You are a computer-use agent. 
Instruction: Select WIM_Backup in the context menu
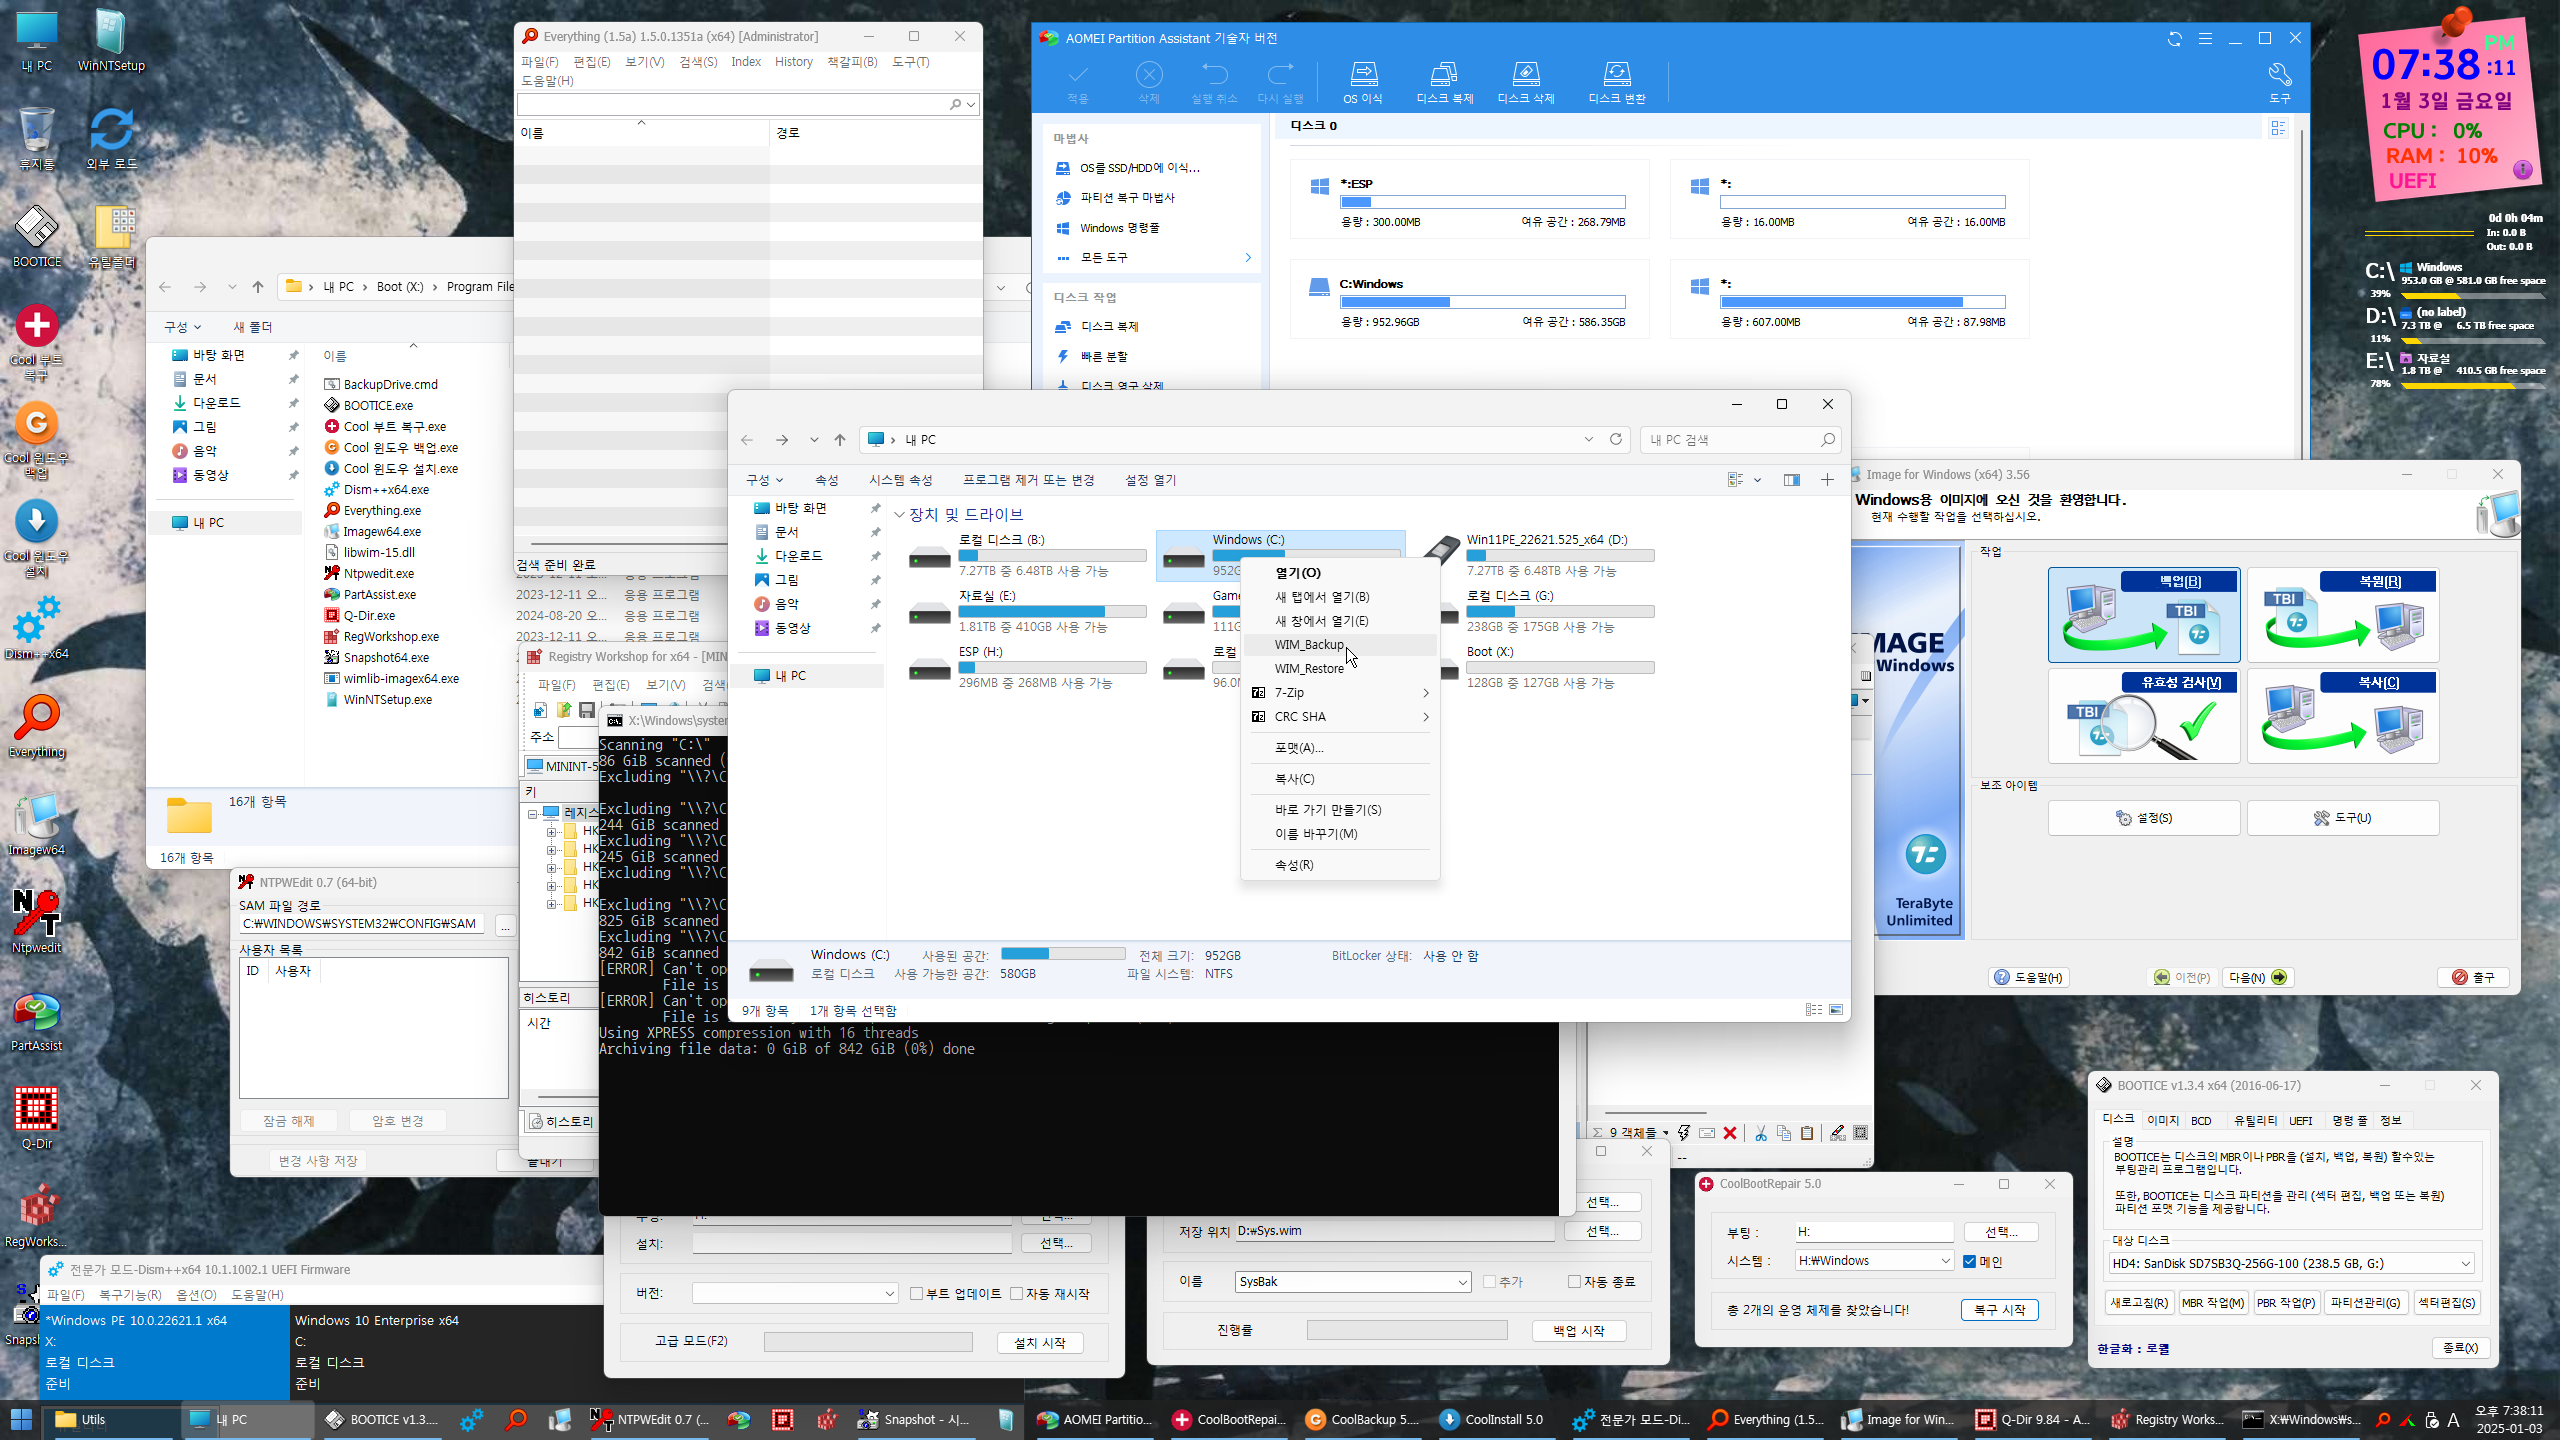click(1340, 644)
